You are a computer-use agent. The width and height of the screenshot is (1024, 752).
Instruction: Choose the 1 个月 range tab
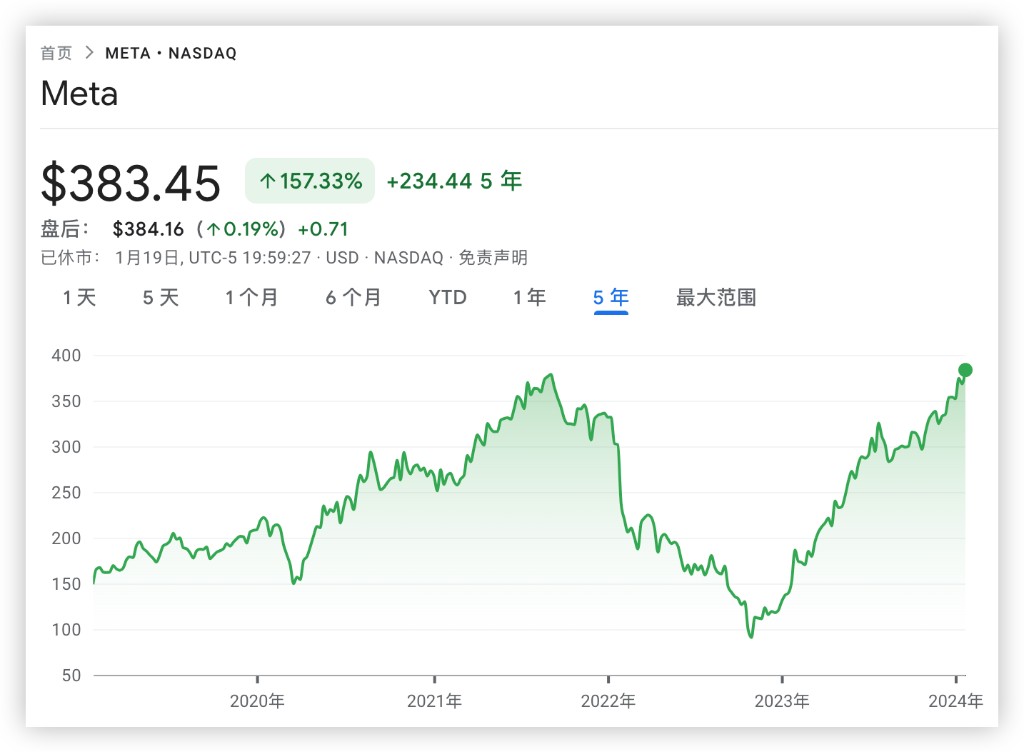(x=251, y=298)
